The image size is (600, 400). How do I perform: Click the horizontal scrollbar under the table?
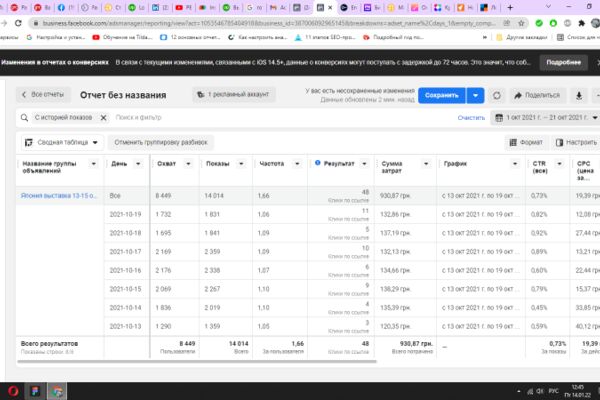(x=197, y=361)
